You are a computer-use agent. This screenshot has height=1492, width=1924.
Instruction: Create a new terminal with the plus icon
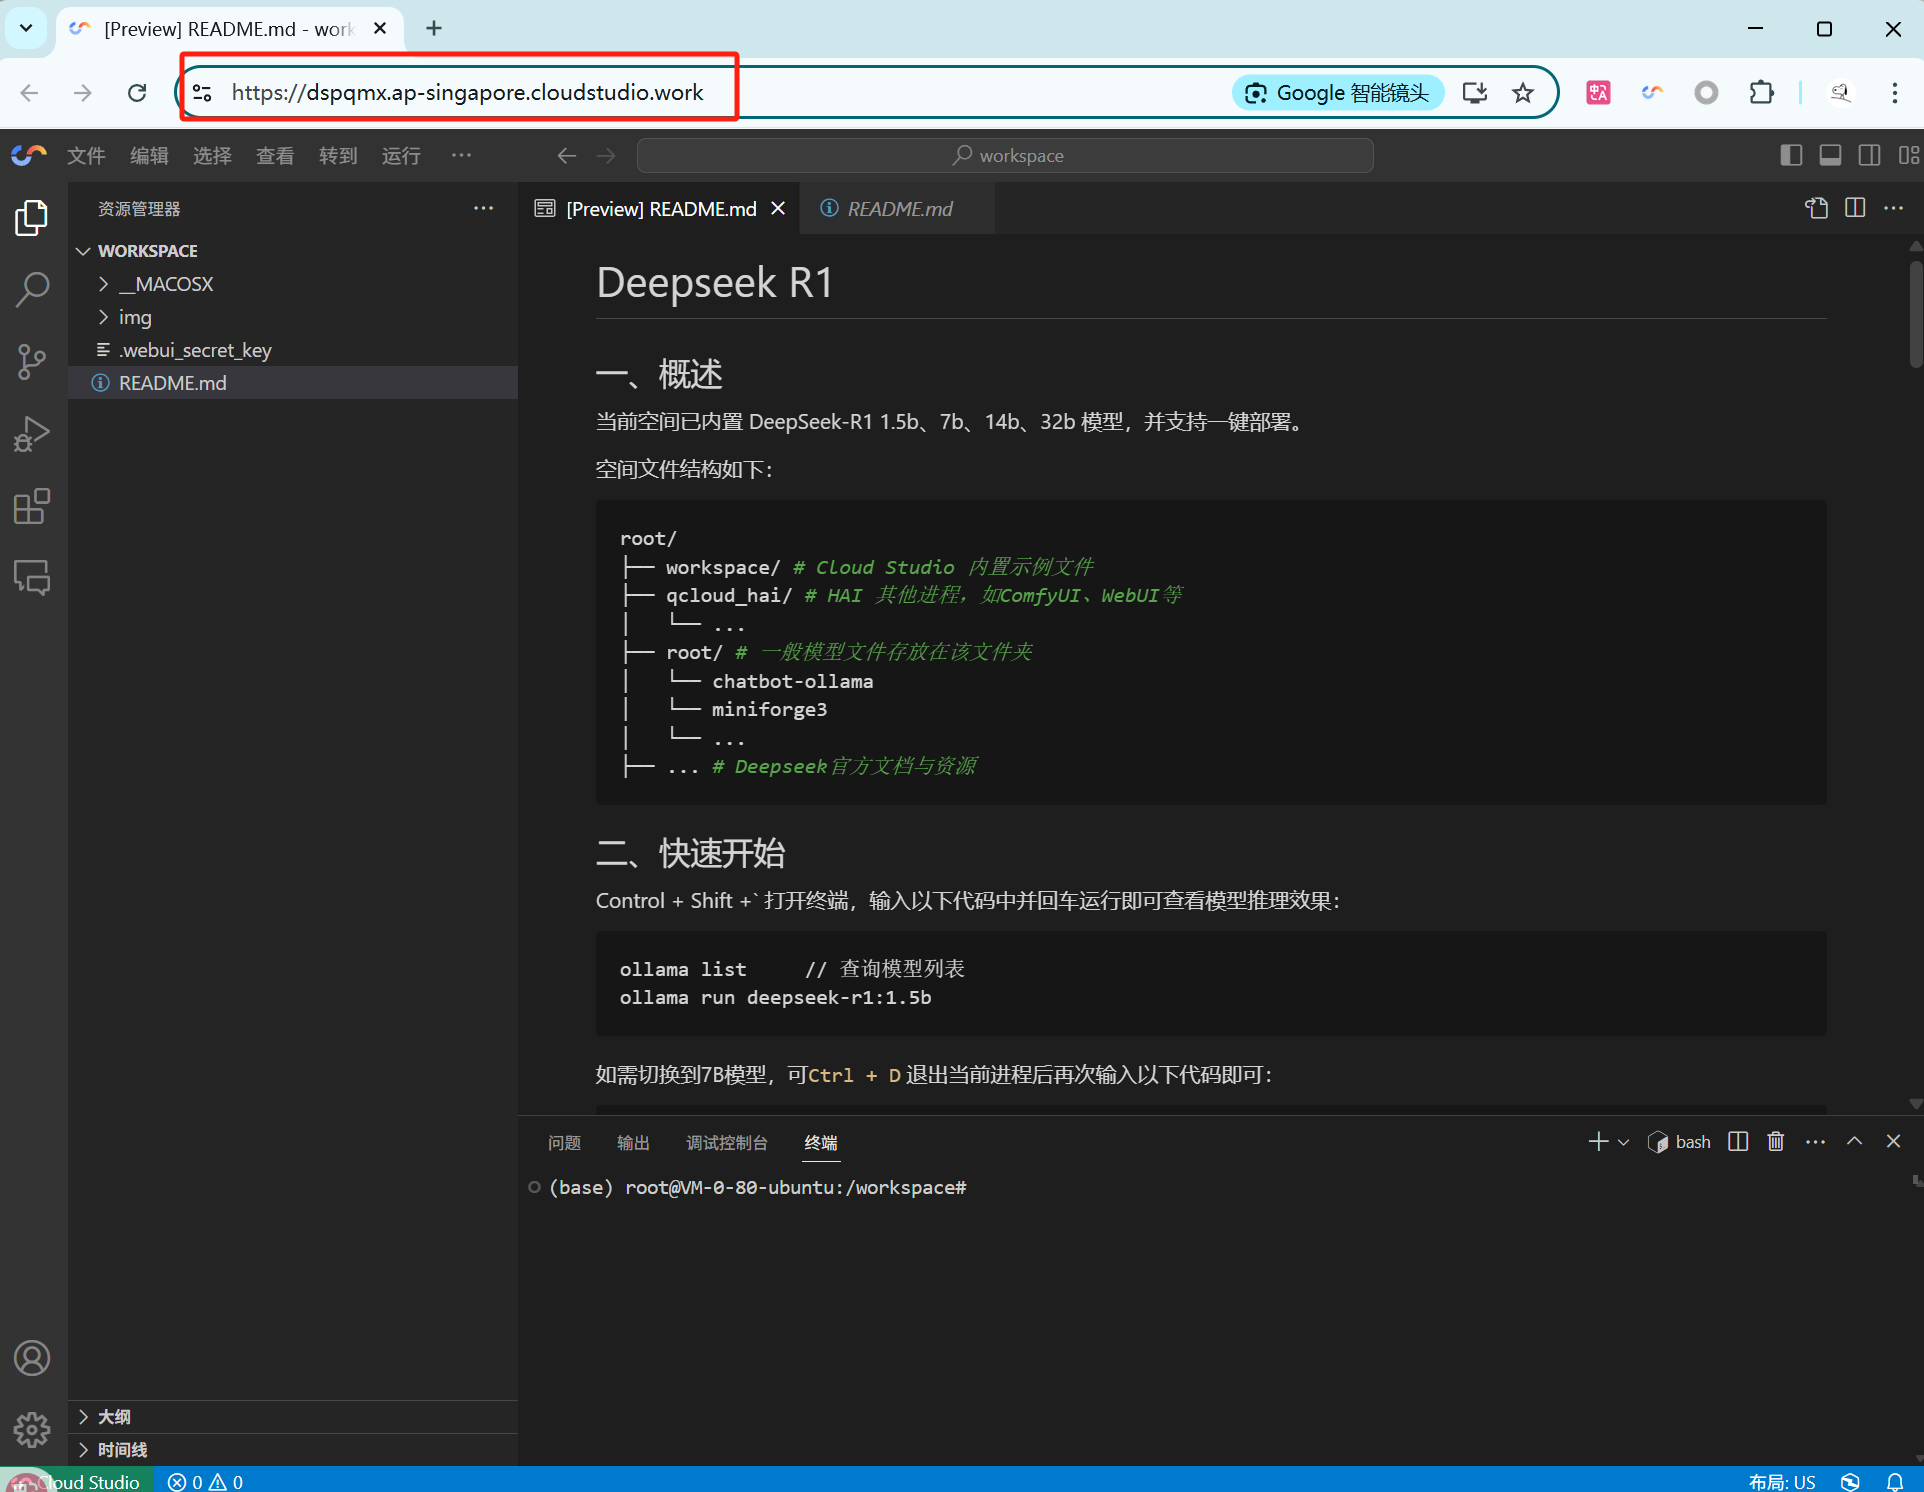pos(1598,1142)
